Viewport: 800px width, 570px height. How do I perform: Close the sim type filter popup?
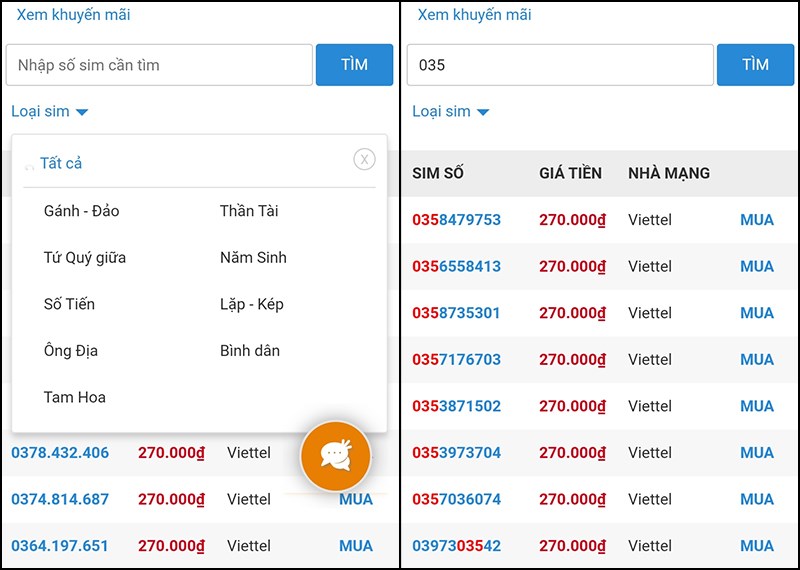click(x=364, y=159)
